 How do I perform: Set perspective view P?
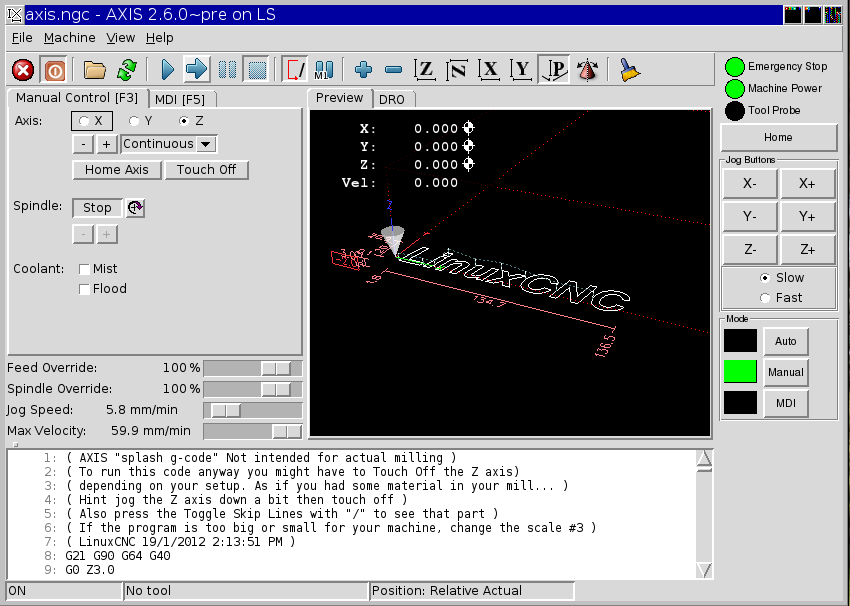tap(553, 70)
